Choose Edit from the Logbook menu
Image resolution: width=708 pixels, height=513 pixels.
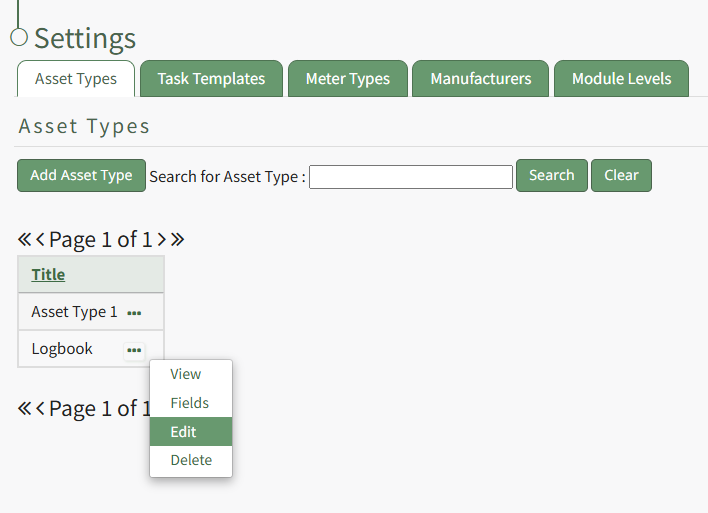[x=184, y=432]
